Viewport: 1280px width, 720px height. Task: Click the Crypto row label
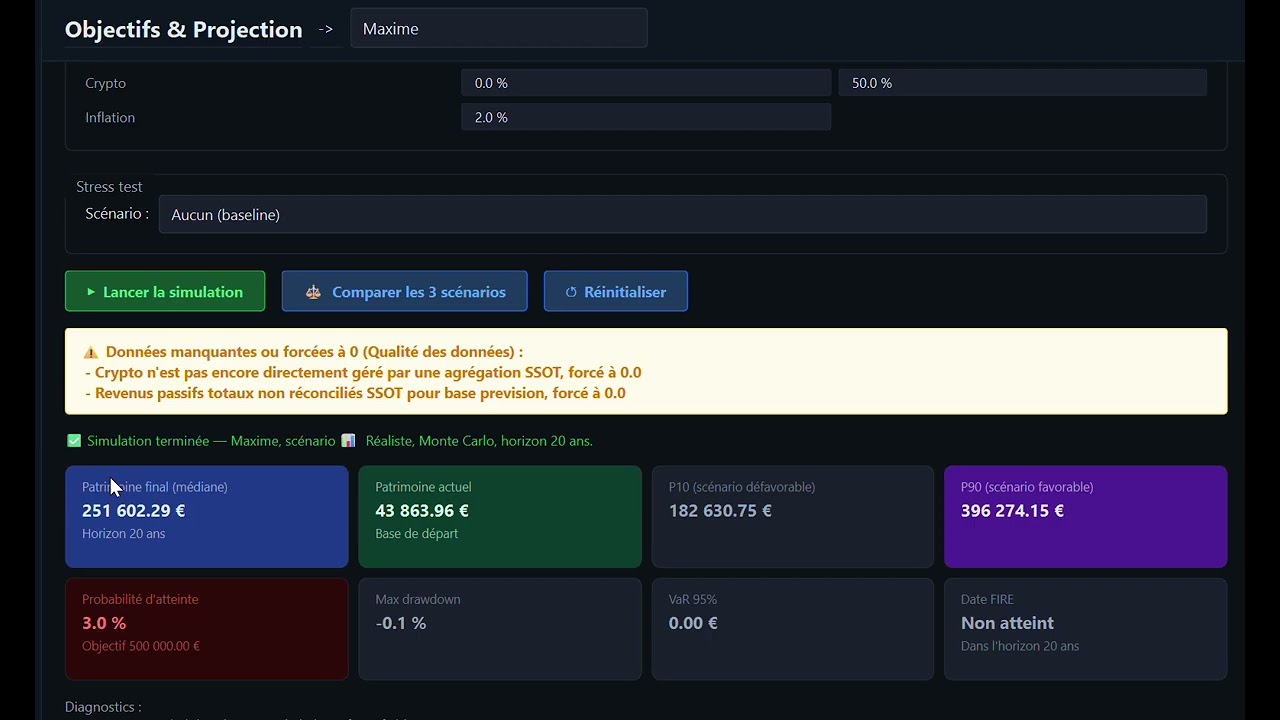click(105, 83)
